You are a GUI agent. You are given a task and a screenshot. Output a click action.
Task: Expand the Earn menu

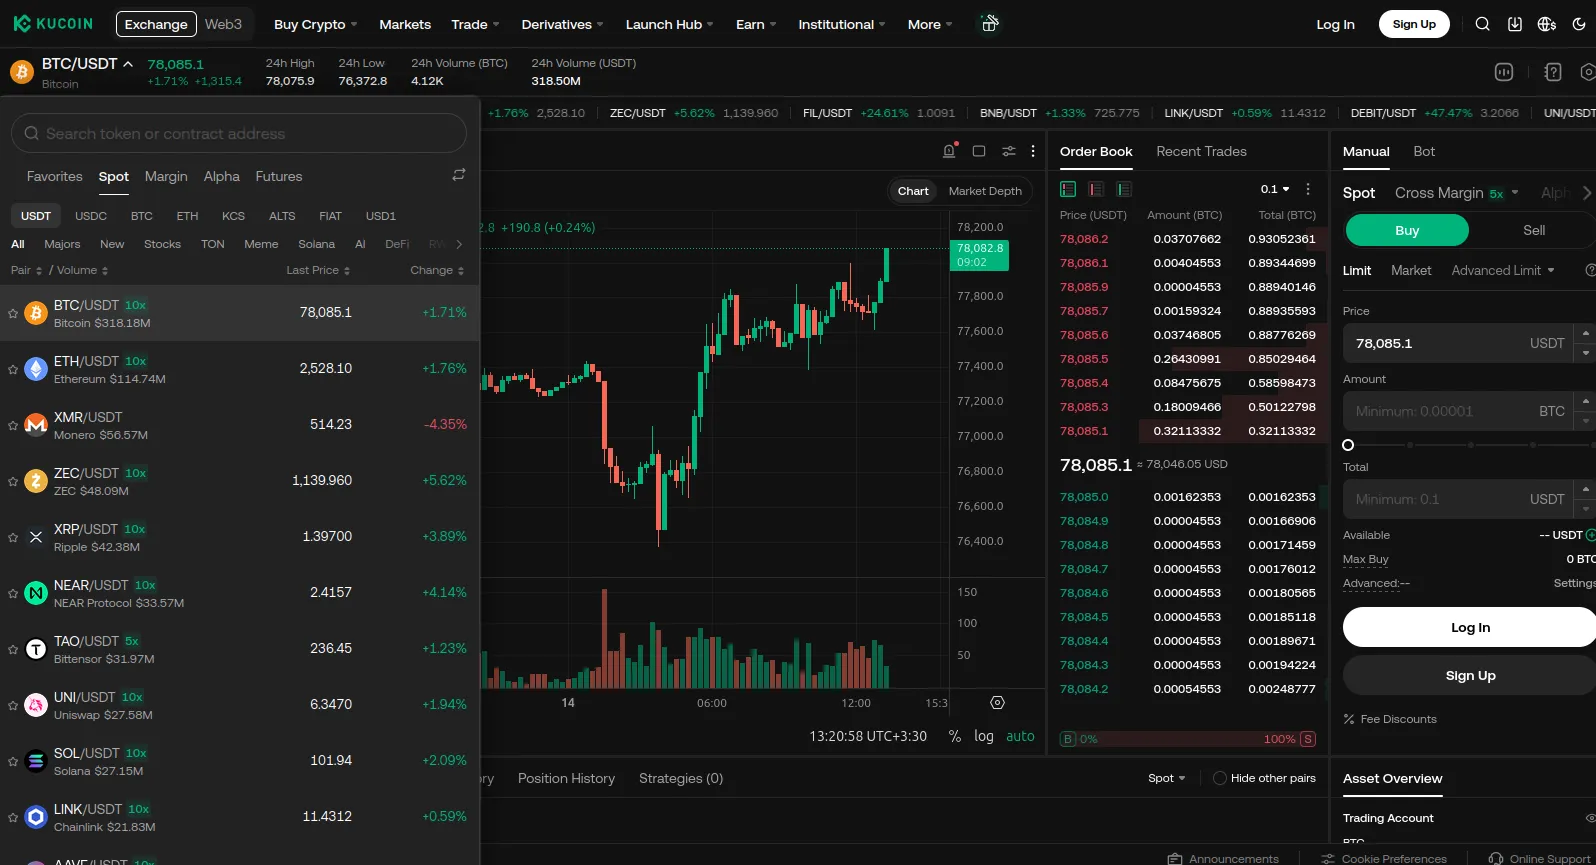point(756,24)
